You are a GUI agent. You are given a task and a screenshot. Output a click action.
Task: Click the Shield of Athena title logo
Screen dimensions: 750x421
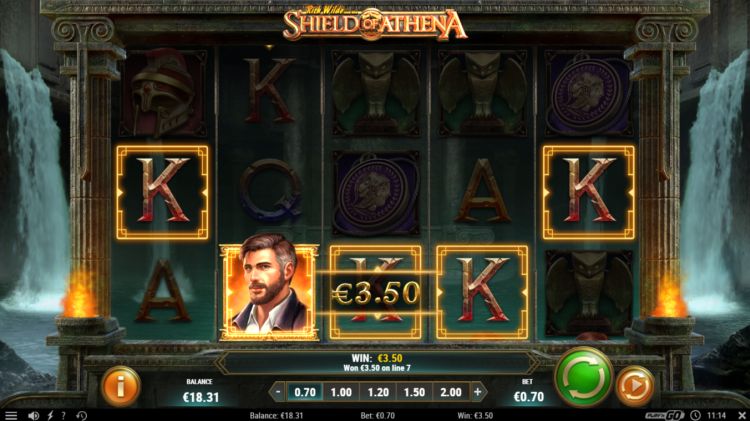coord(375,23)
